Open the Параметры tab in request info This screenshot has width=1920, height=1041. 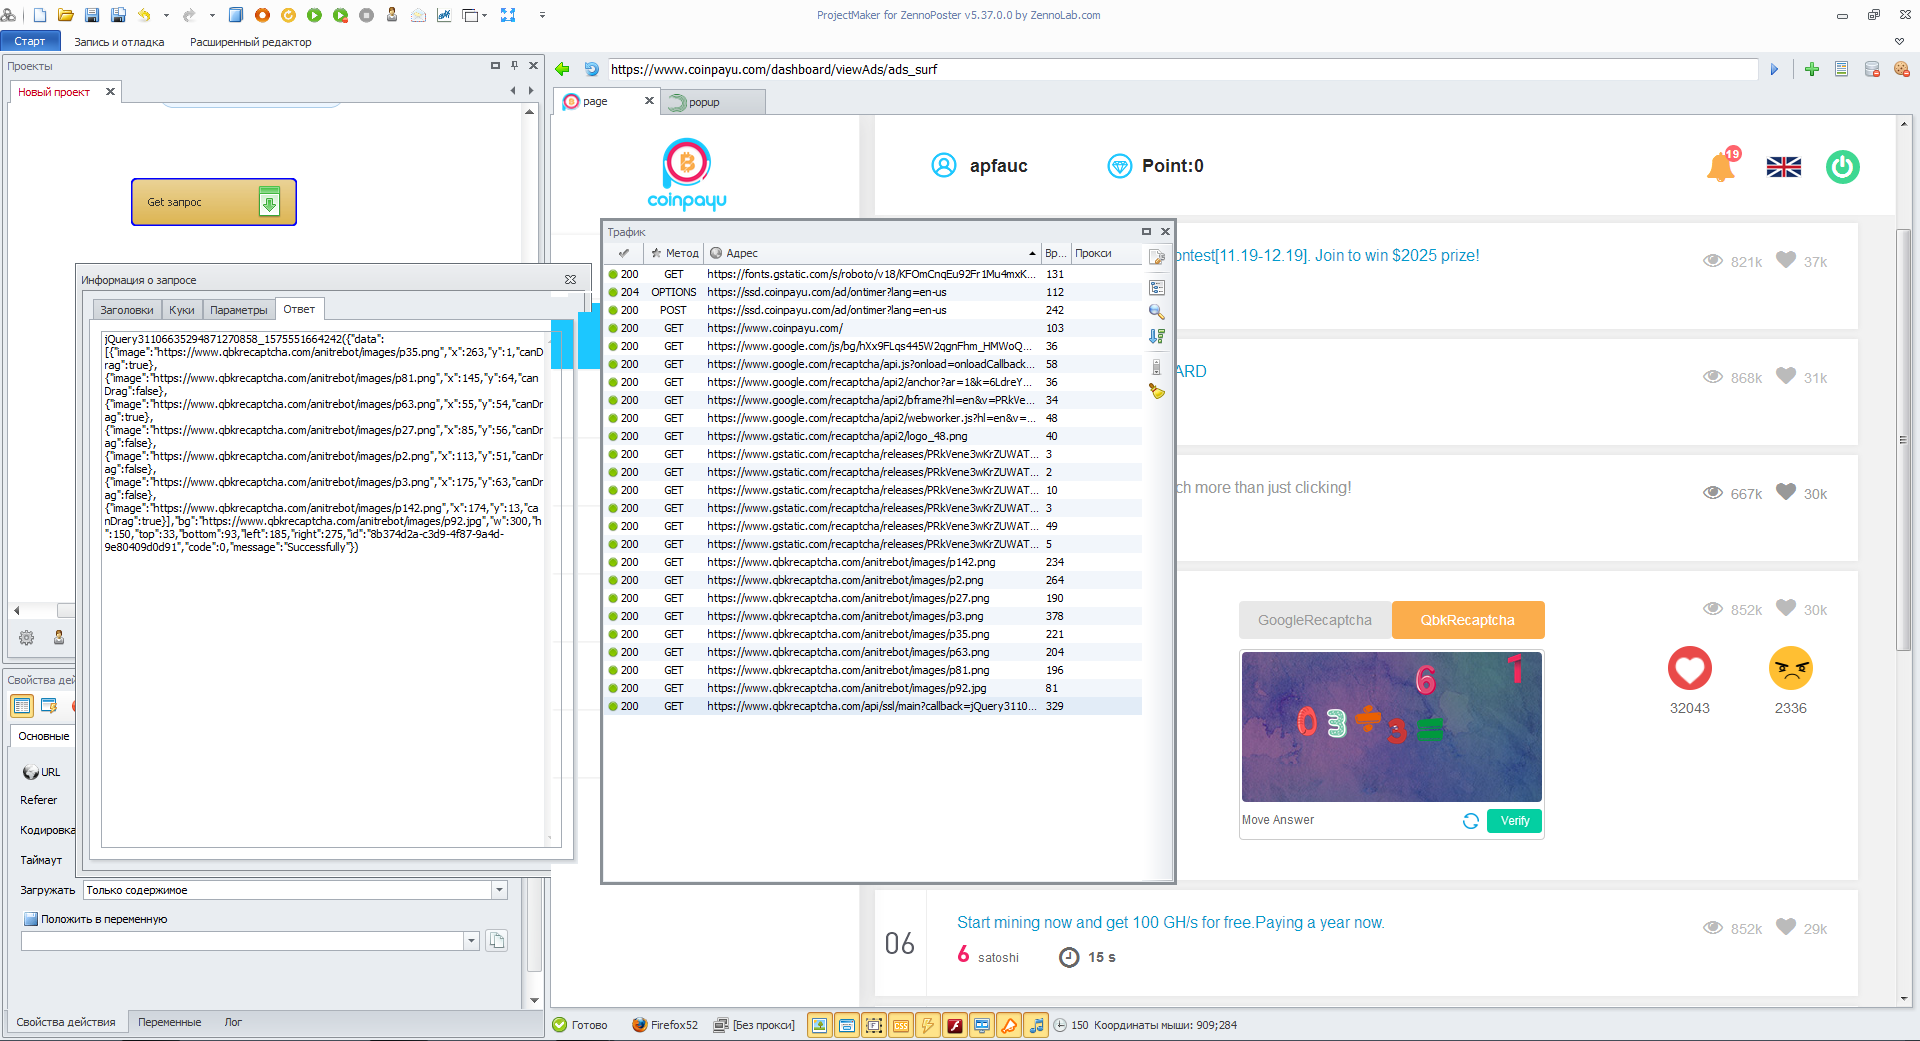[239, 310]
